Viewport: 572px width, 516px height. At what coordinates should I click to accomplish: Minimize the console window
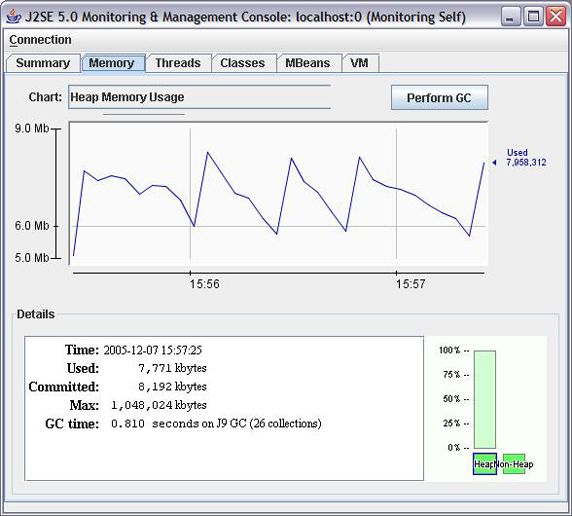point(511,16)
